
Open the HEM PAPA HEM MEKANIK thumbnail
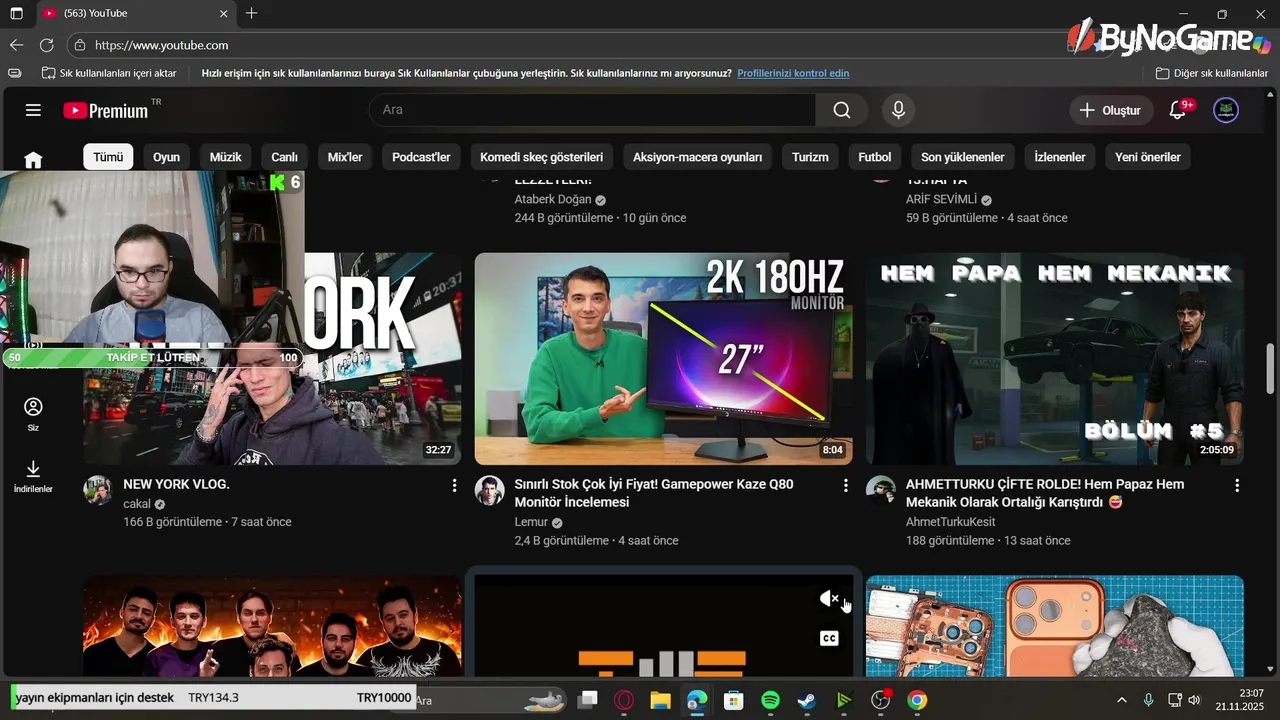1055,359
